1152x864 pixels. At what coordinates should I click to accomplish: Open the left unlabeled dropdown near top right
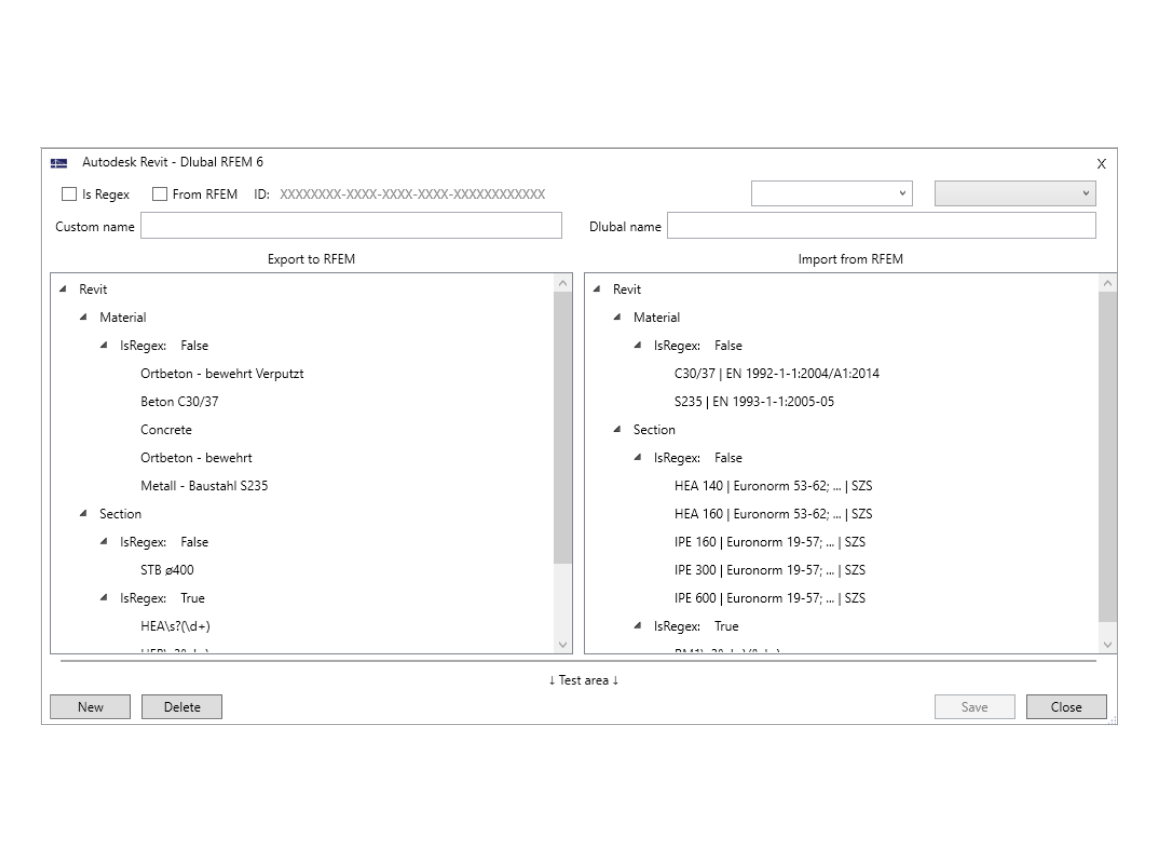(903, 192)
